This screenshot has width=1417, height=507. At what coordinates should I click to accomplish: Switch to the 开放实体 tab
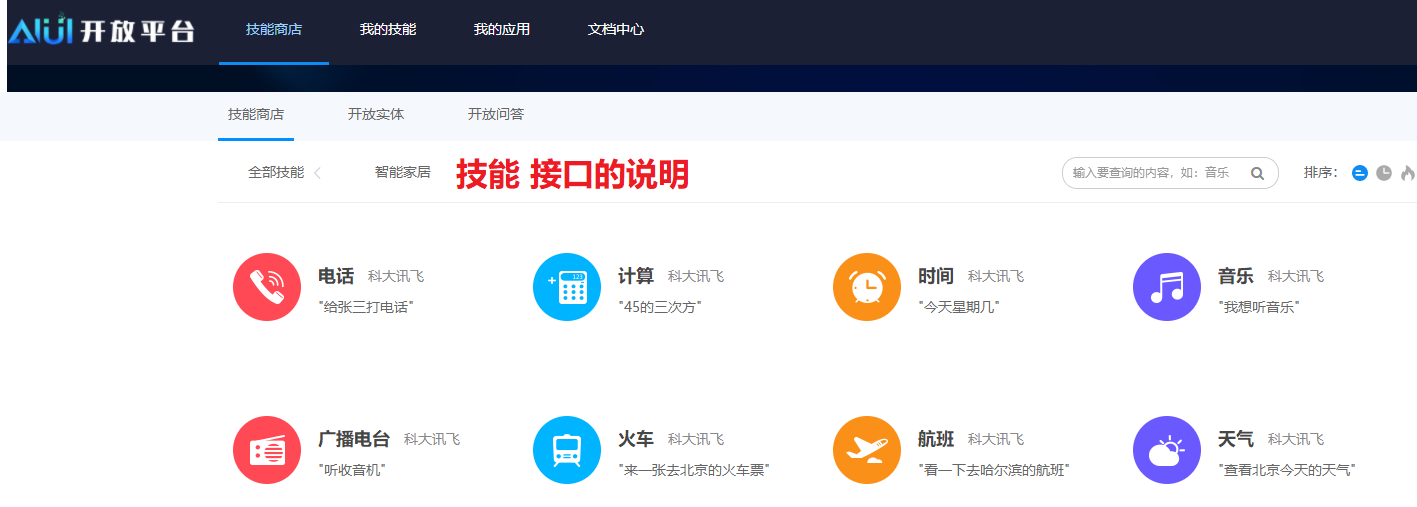point(376,114)
